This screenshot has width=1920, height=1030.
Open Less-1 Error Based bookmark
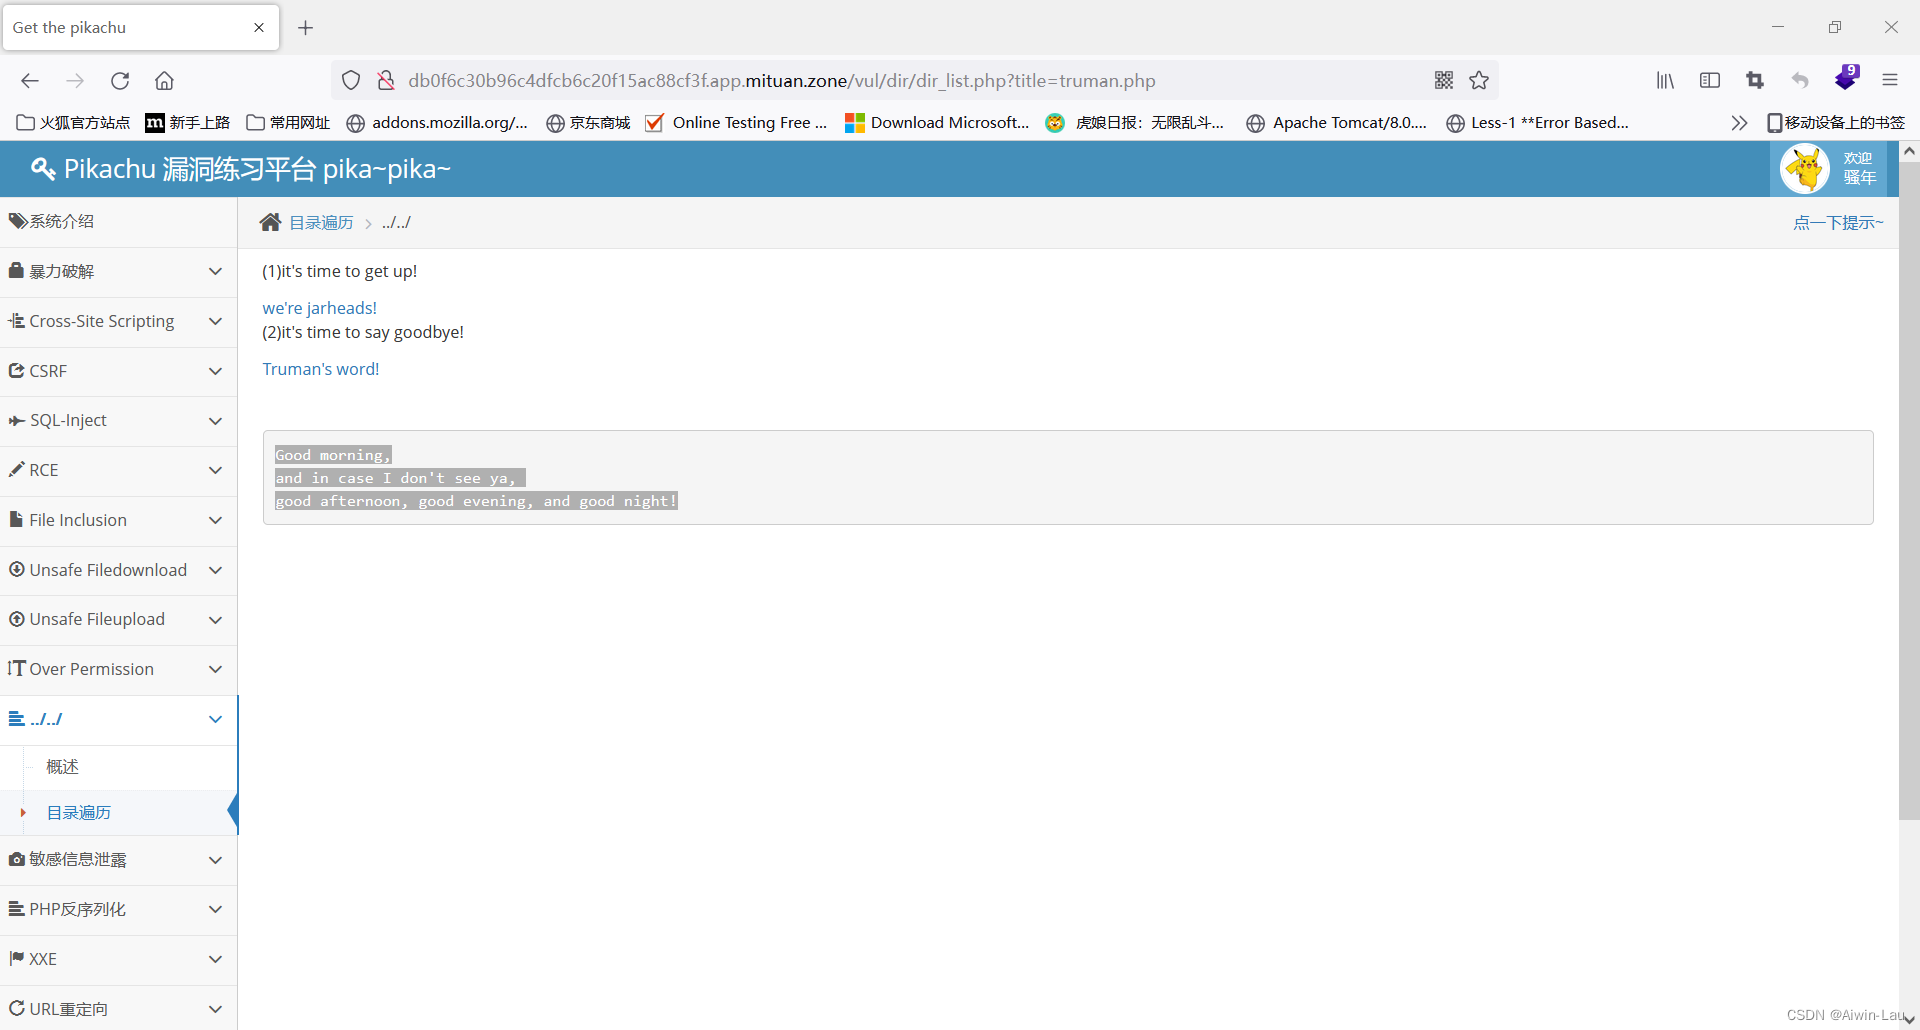click(1538, 123)
